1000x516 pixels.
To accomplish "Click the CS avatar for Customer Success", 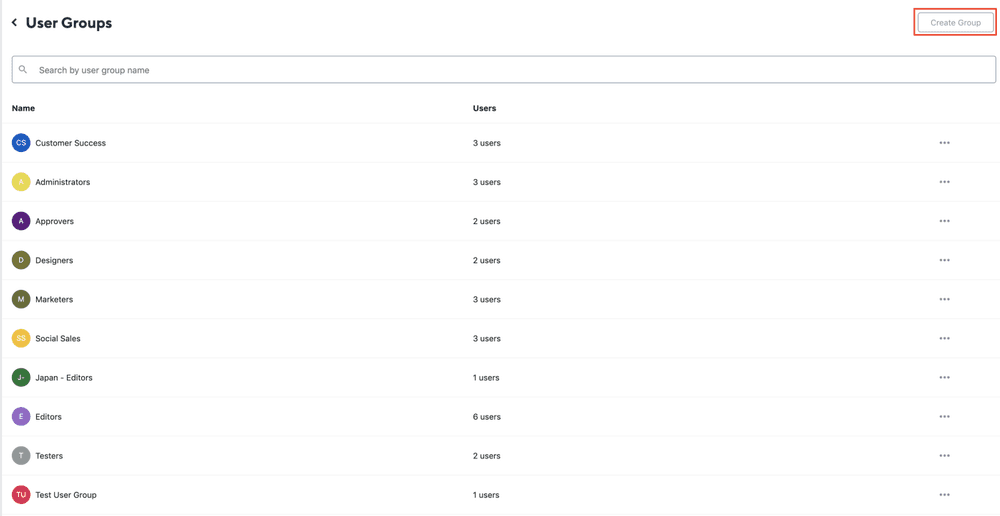I will click(21, 143).
